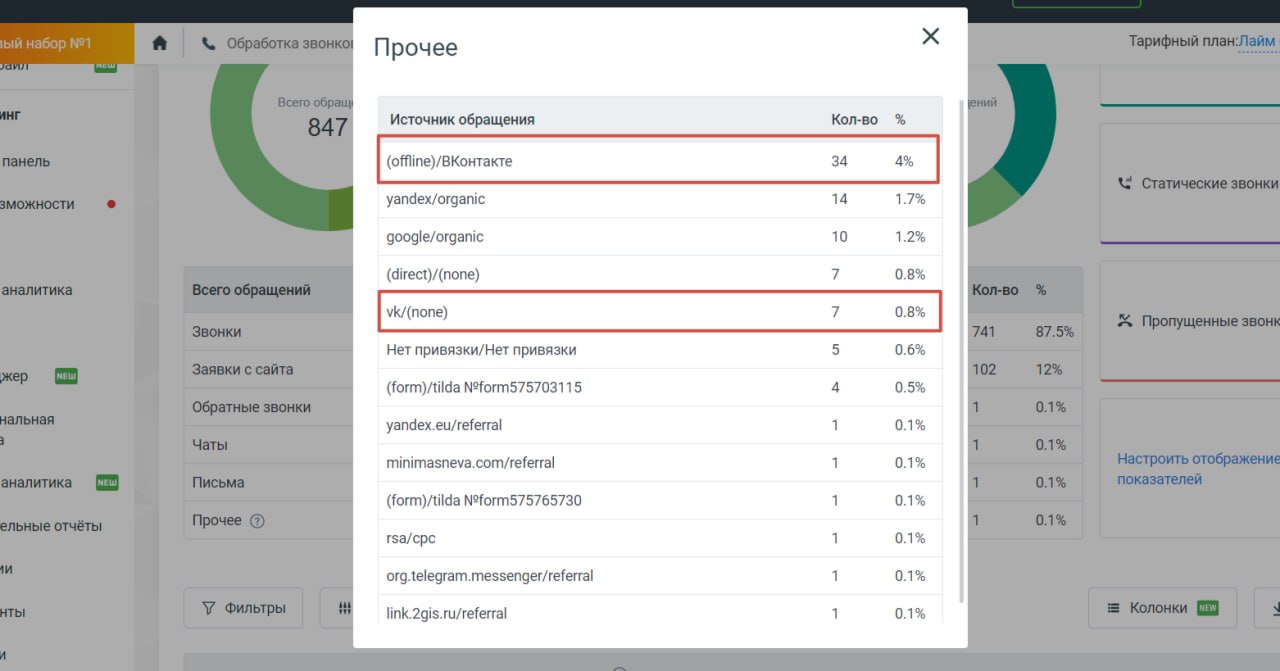Click the Пропущенные звонки missed-call icon

click(1125, 321)
